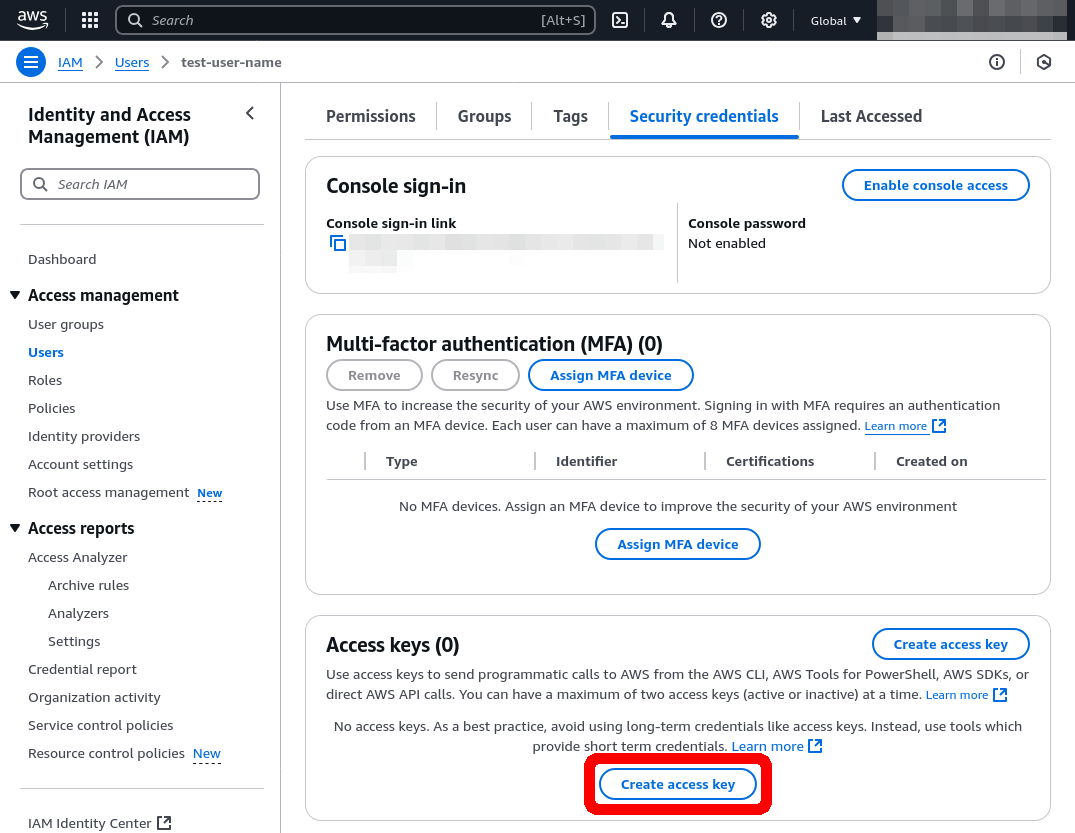Open the notifications bell

tap(669, 21)
